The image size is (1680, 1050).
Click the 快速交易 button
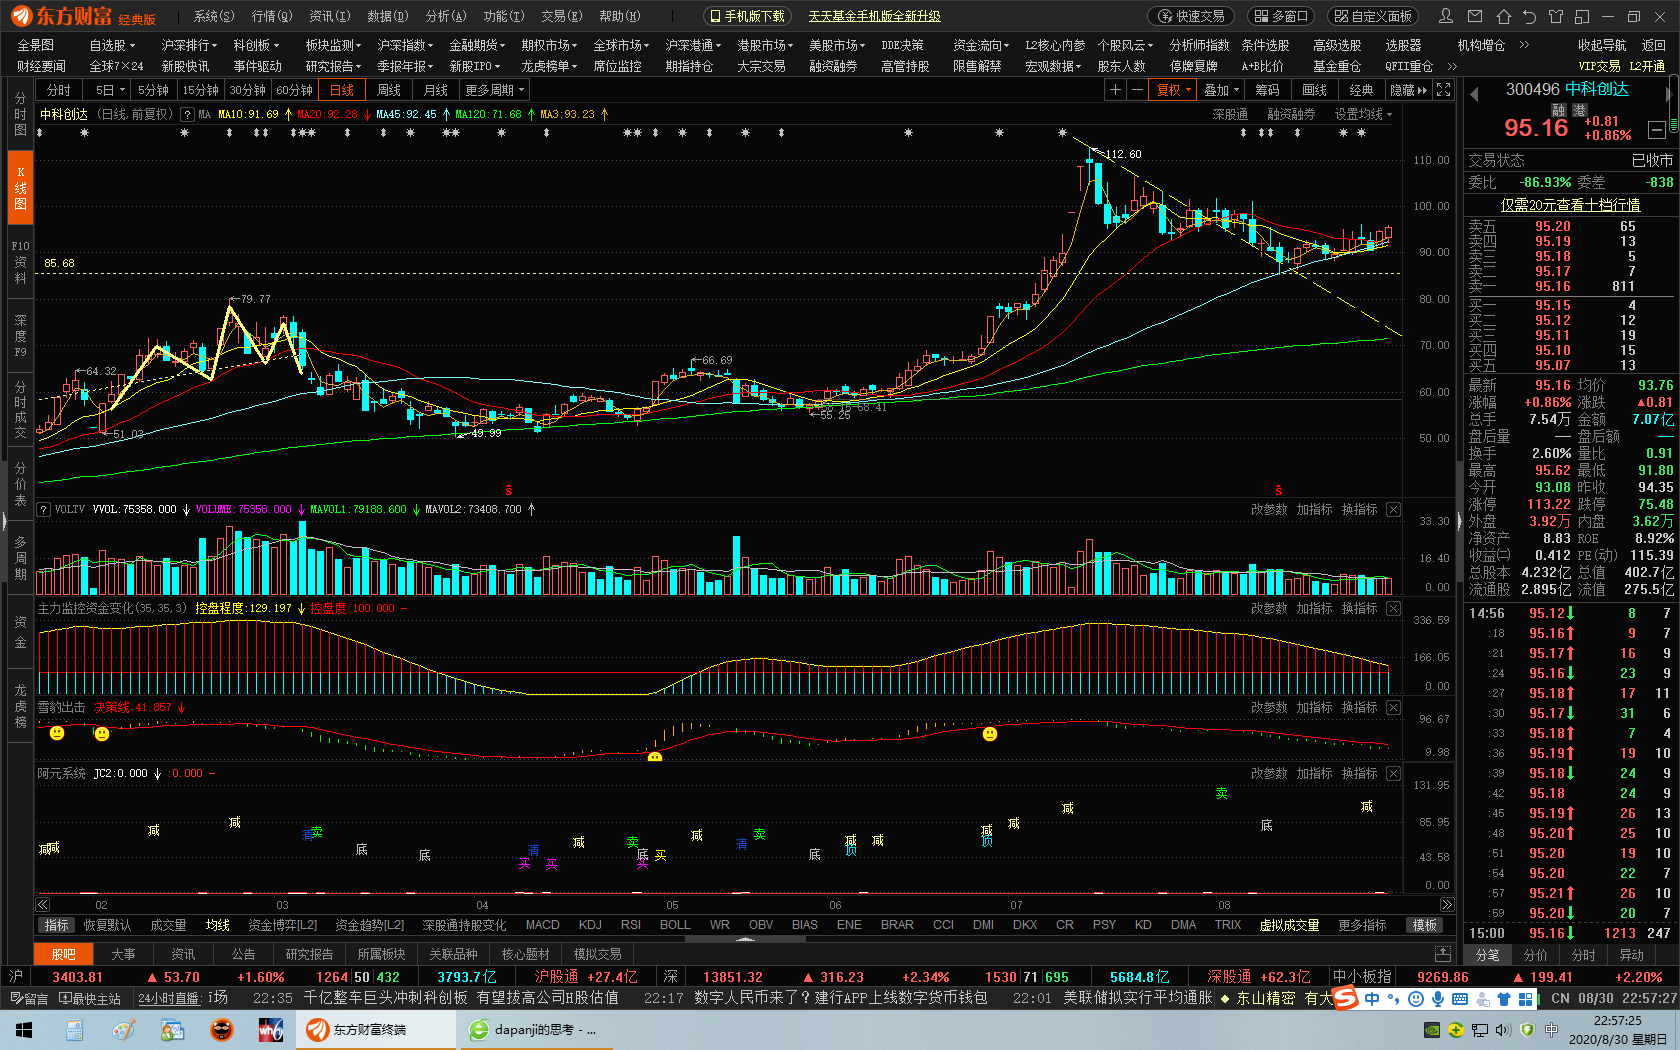(1191, 16)
